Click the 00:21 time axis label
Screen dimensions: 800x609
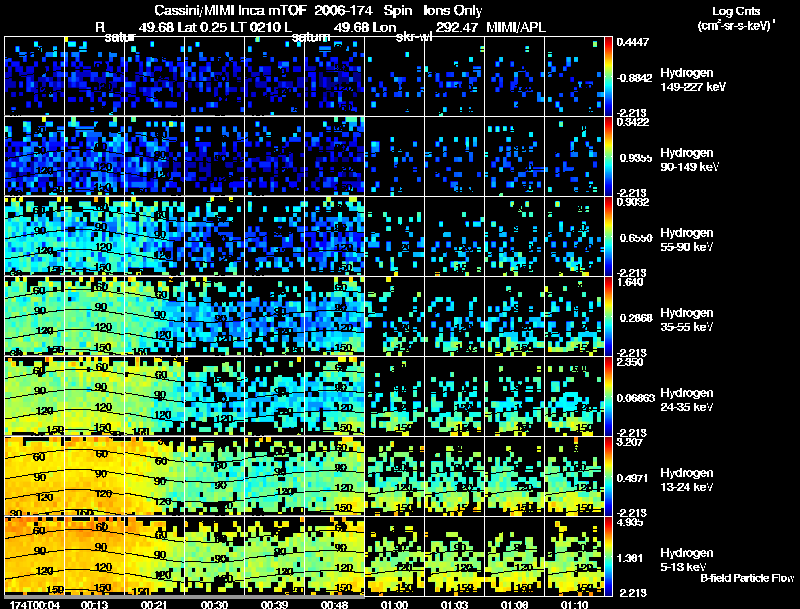tap(154, 604)
